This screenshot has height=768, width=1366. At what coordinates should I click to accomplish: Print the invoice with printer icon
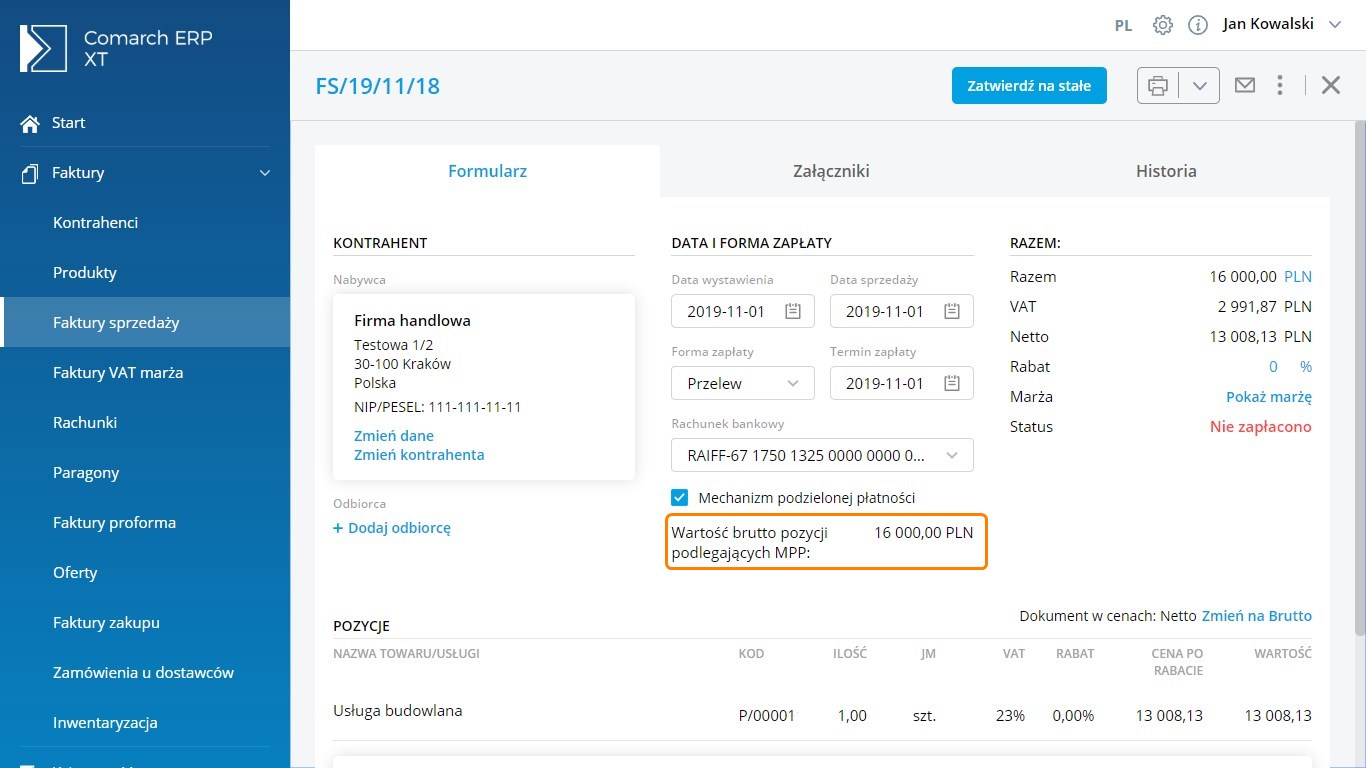1158,86
